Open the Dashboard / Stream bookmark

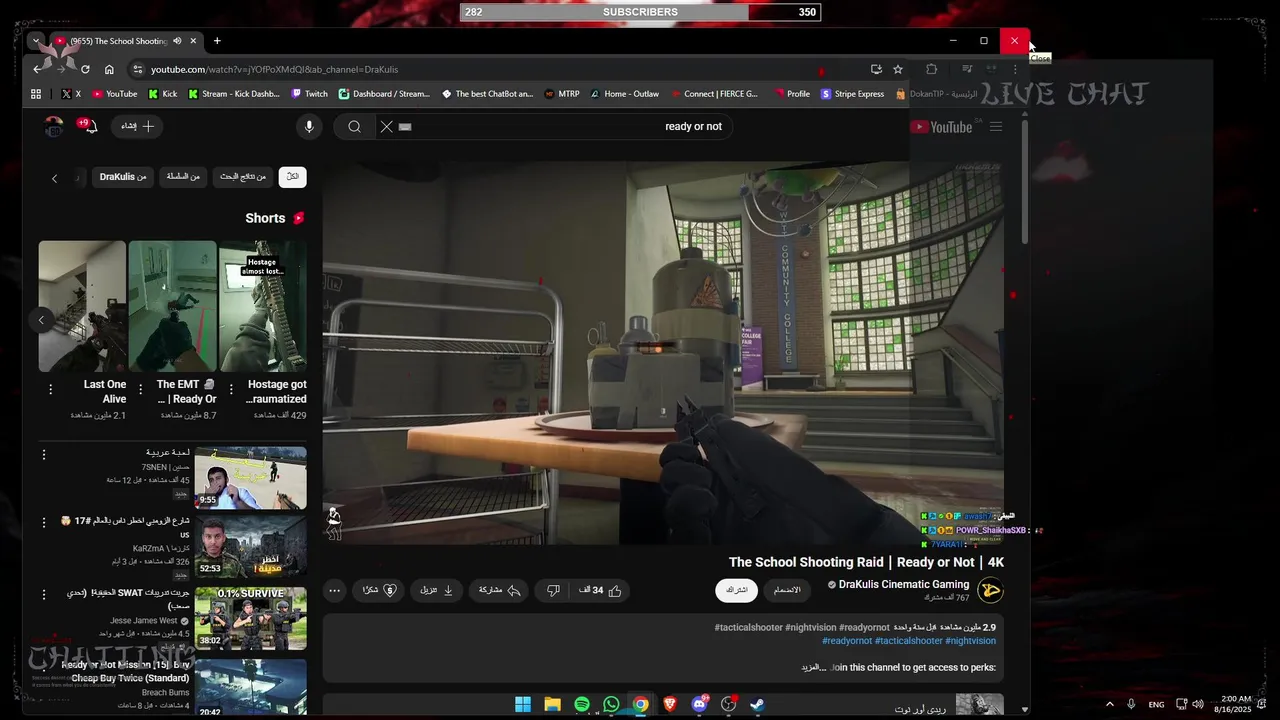pos(384,94)
